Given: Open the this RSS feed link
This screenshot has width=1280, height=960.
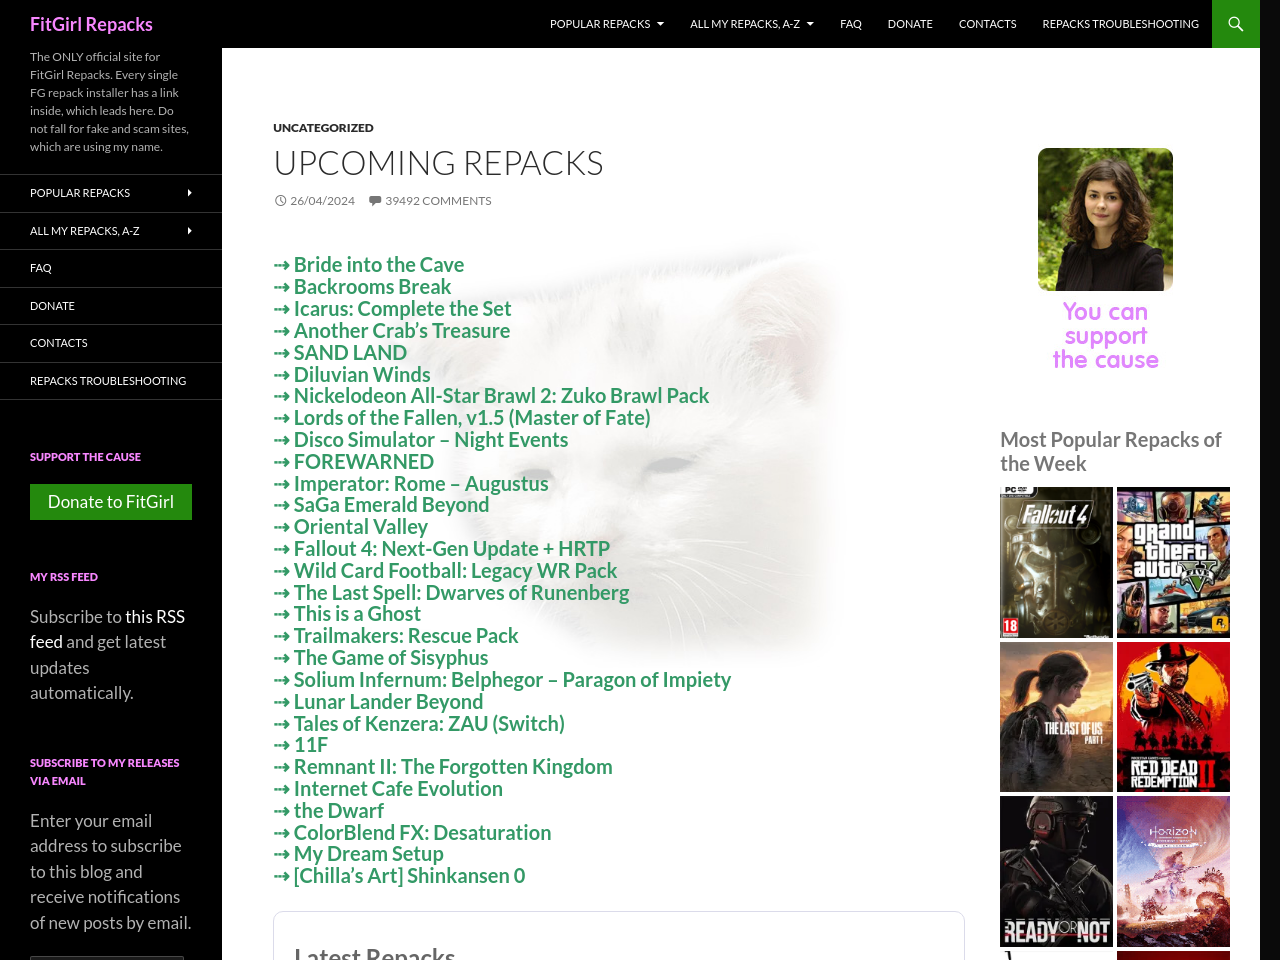Looking at the screenshot, I should click(x=107, y=629).
